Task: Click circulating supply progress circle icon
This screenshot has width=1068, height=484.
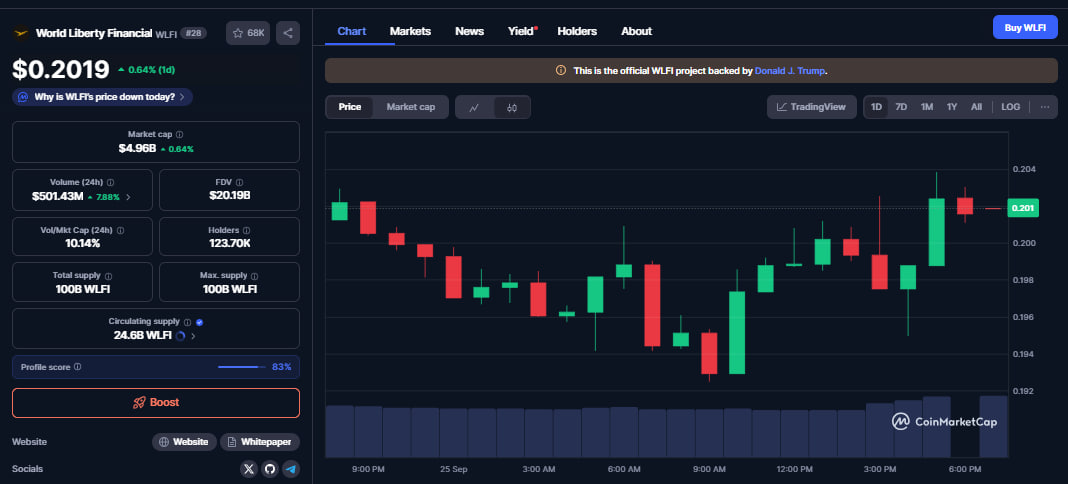Action: point(180,336)
